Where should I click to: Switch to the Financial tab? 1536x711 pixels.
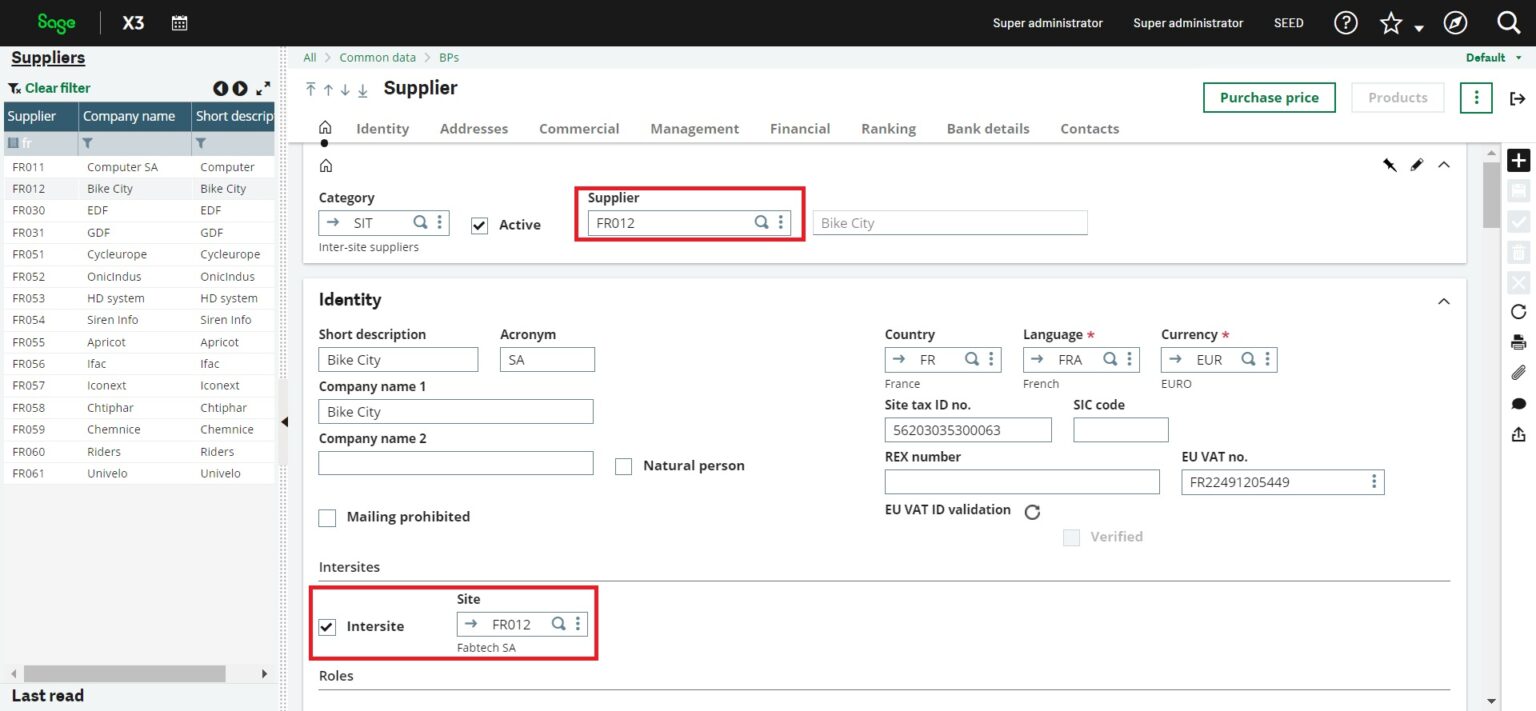click(x=800, y=128)
